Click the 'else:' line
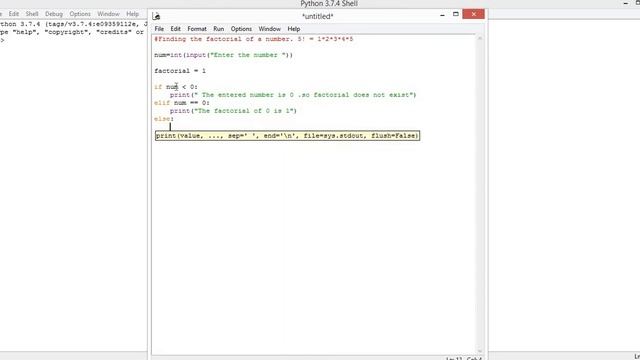Viewport: 640px width, 360px height. (x=164, y=119)
